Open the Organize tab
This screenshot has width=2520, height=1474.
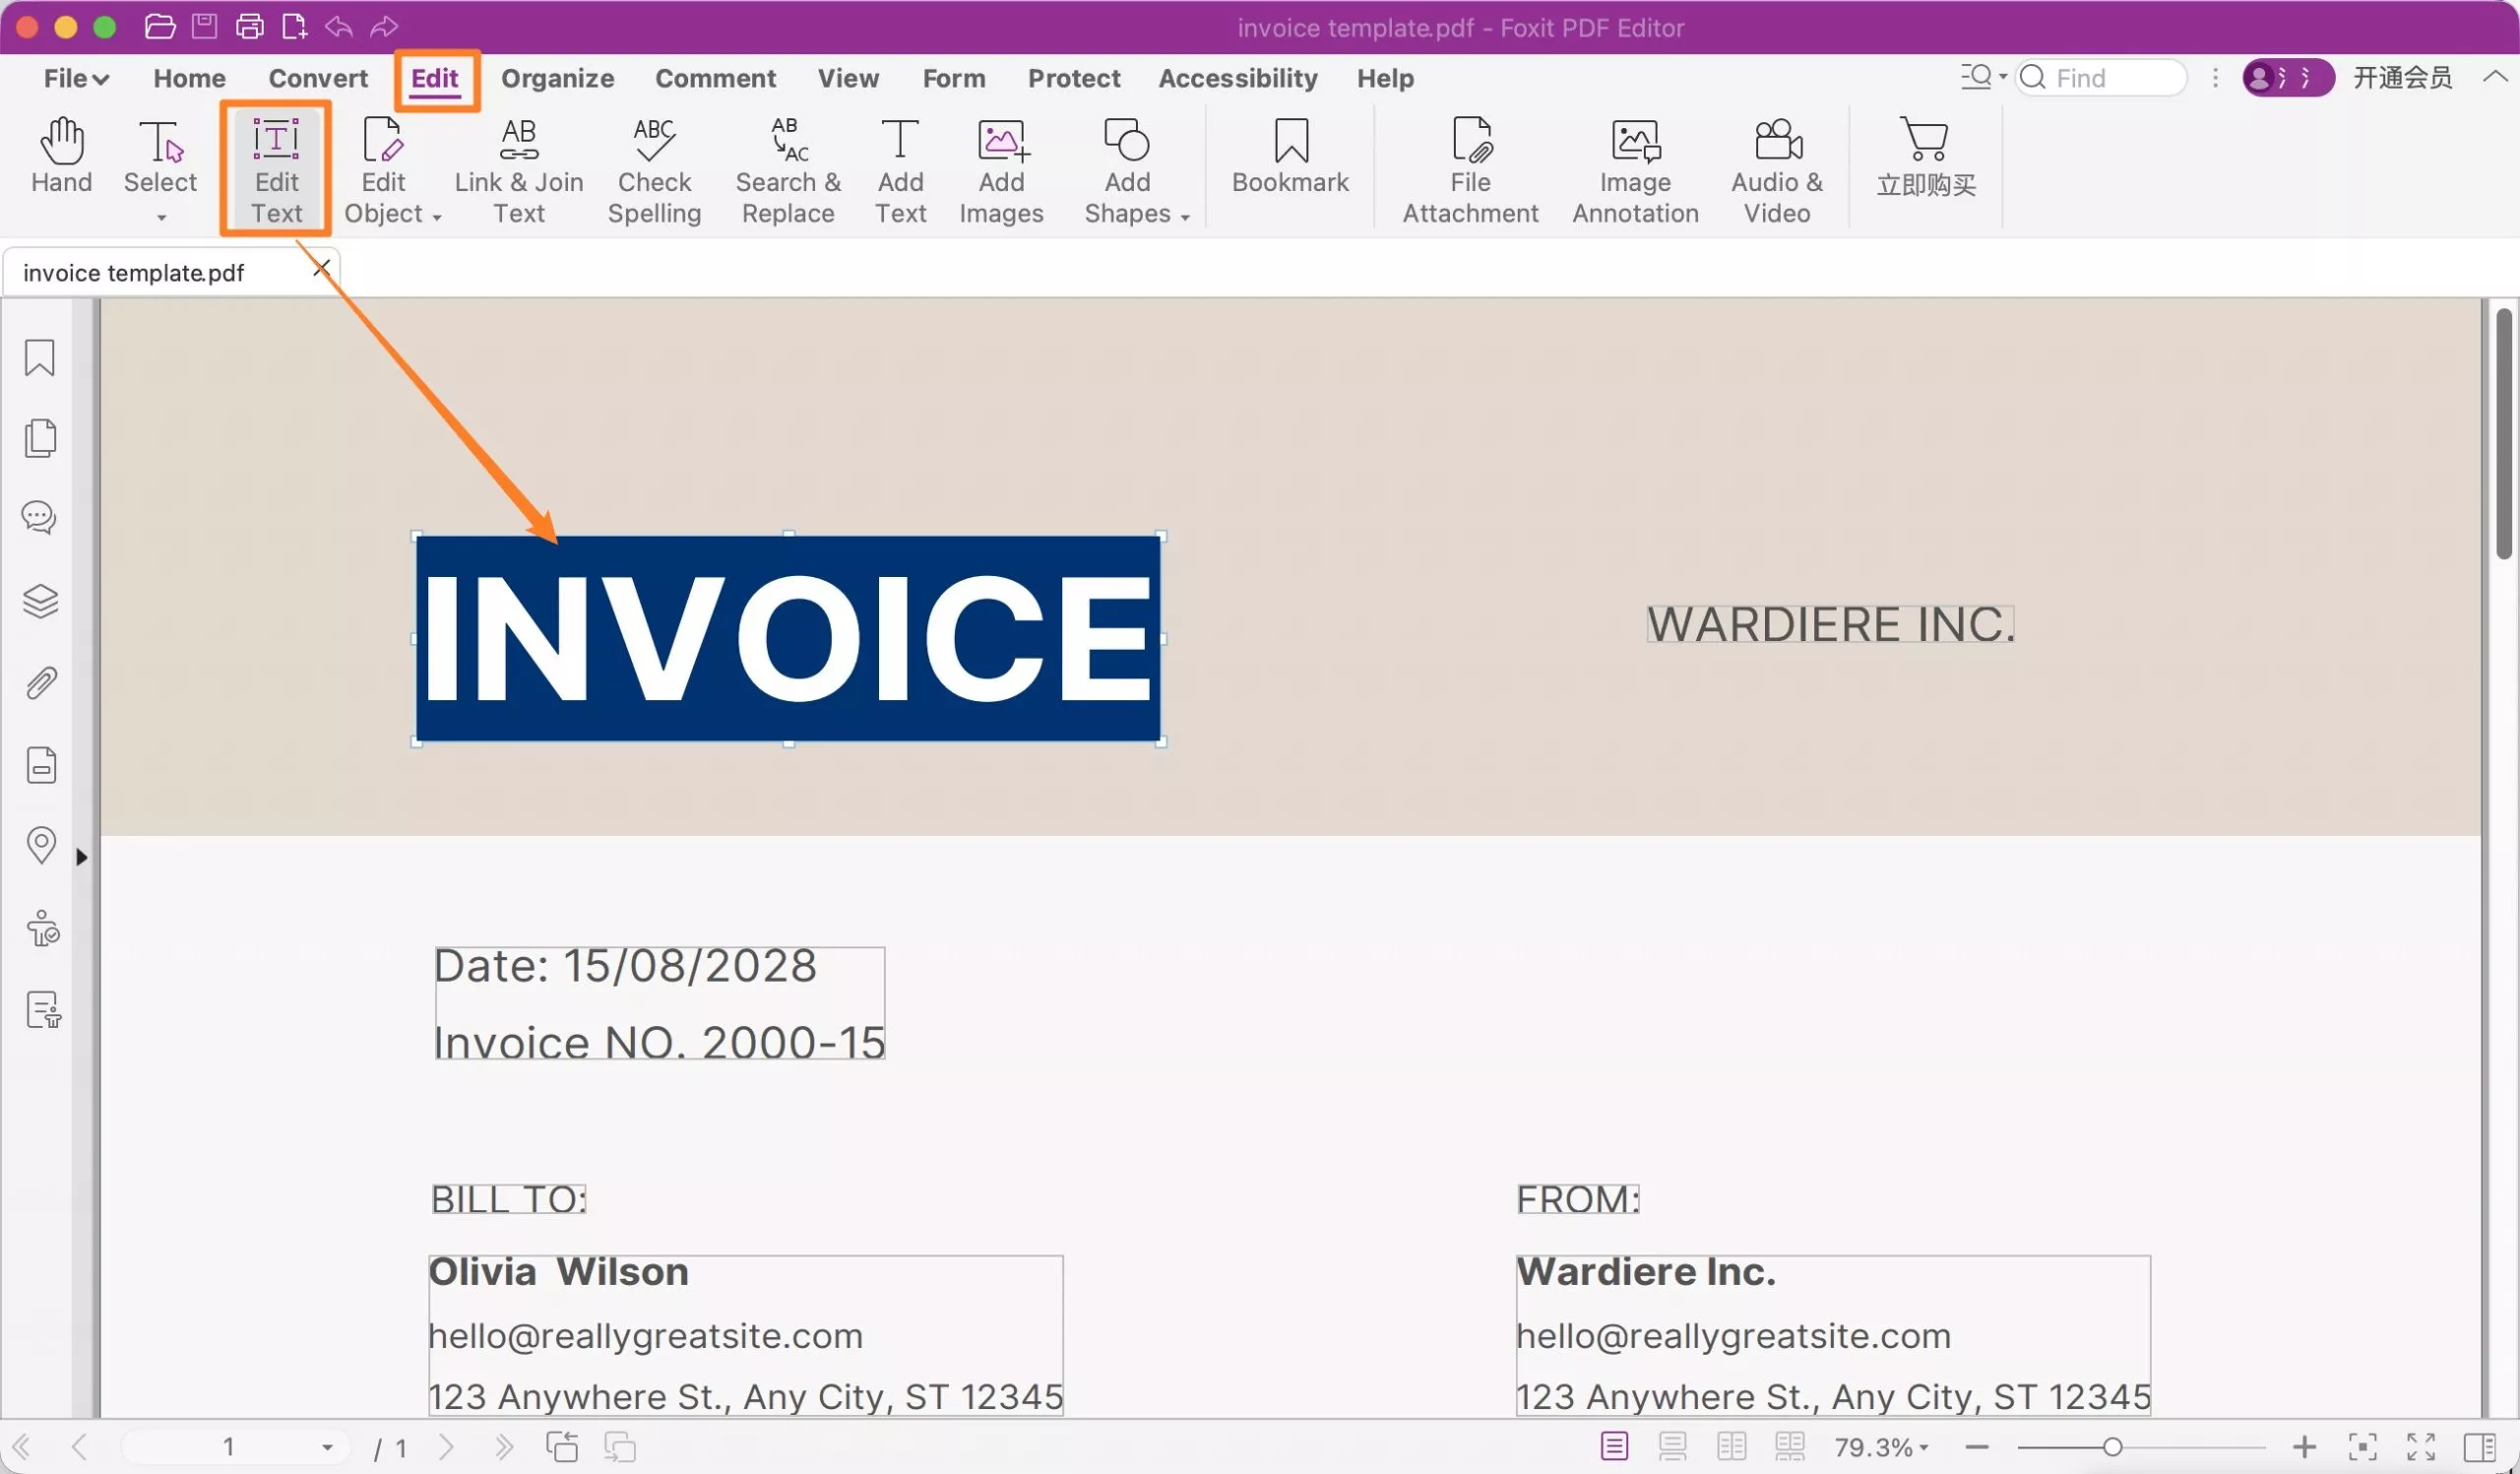click(557, 78)
